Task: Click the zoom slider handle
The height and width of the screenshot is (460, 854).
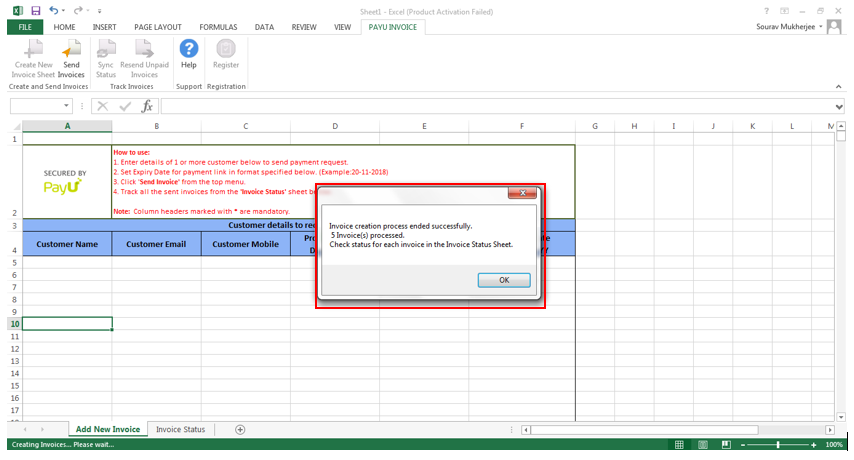Action: pyautogui.click(x=778, y=445)
